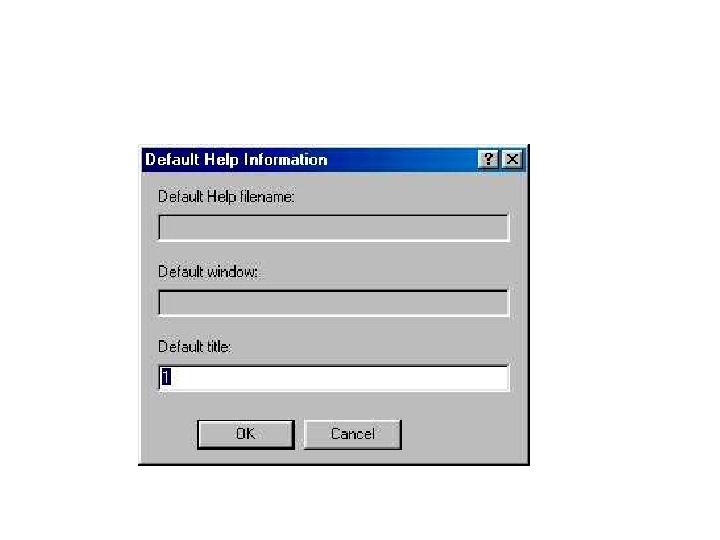
Task: Click the Default title label
Action: pos(195,347)
